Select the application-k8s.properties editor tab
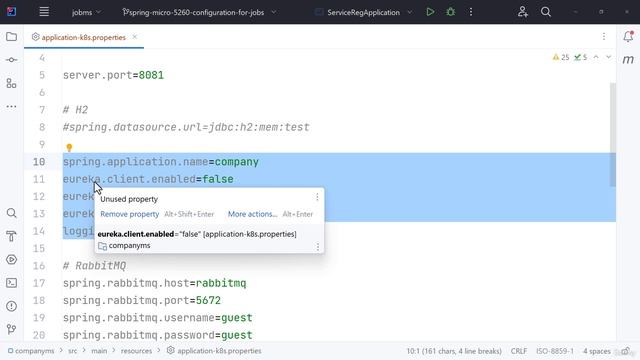This screenshot has width=640, height=360. coord(83,37)
